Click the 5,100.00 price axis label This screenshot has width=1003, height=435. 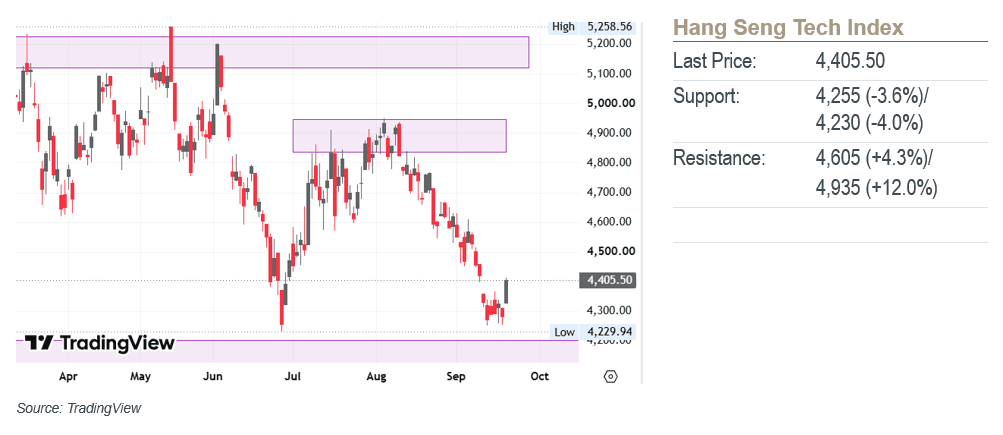pyautogui.click(x=609, y=74)
